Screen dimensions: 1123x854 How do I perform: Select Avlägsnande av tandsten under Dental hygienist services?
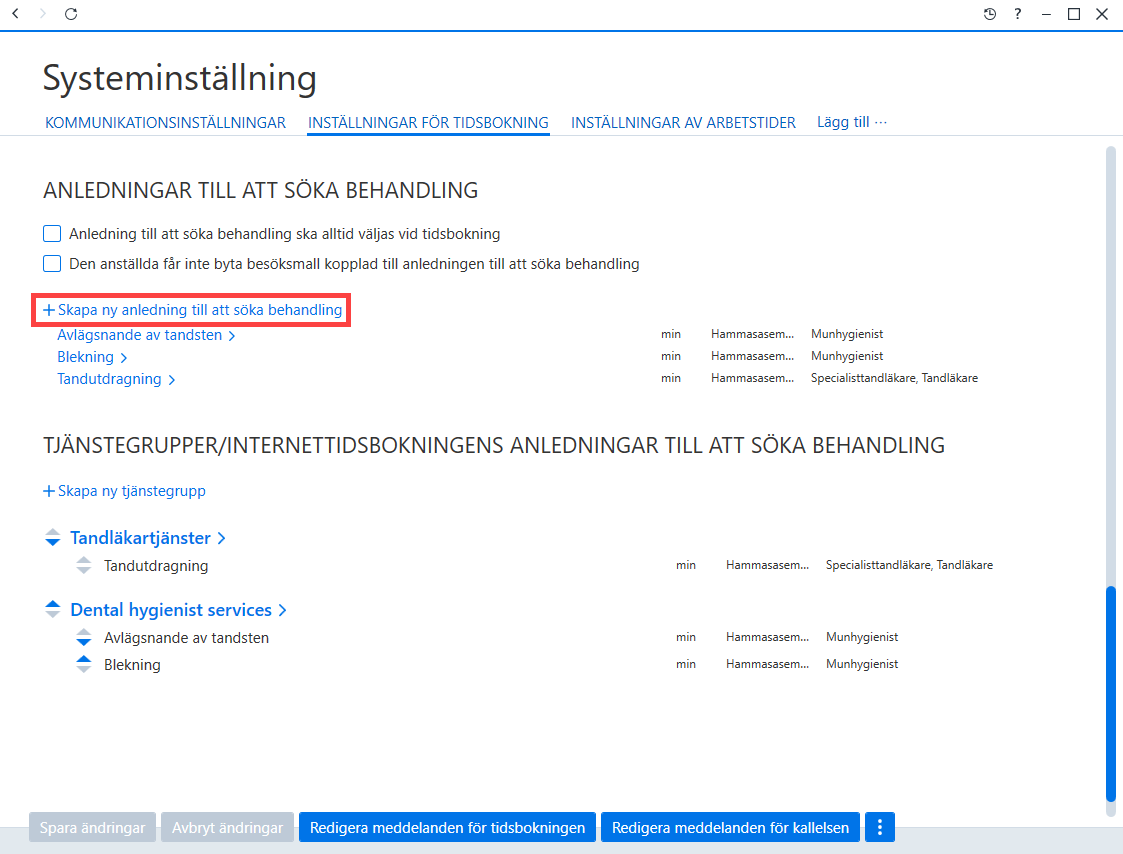click(186, 638)
